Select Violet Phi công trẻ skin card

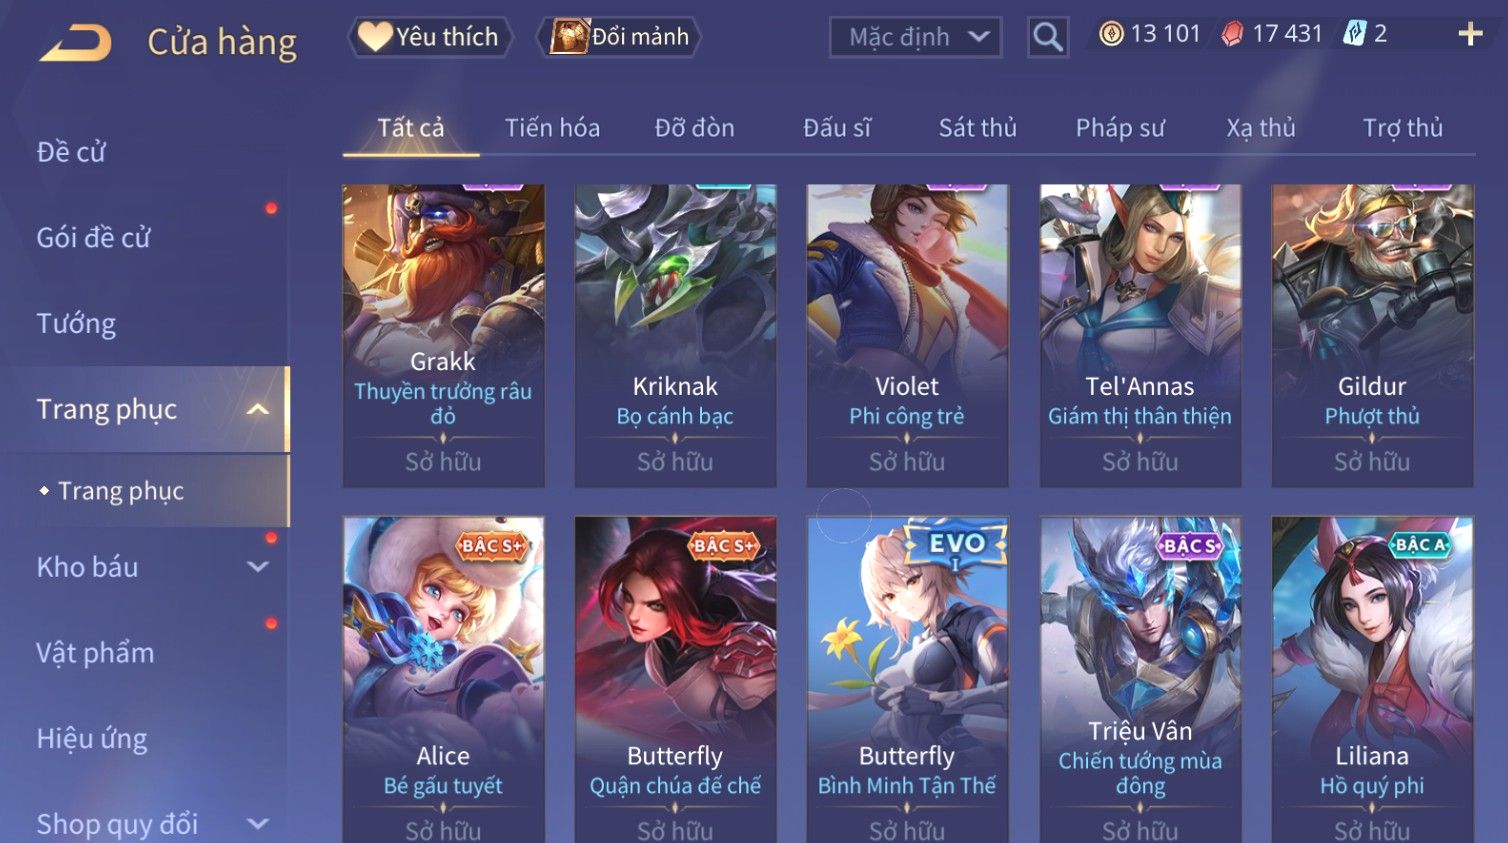pos(907,336)
